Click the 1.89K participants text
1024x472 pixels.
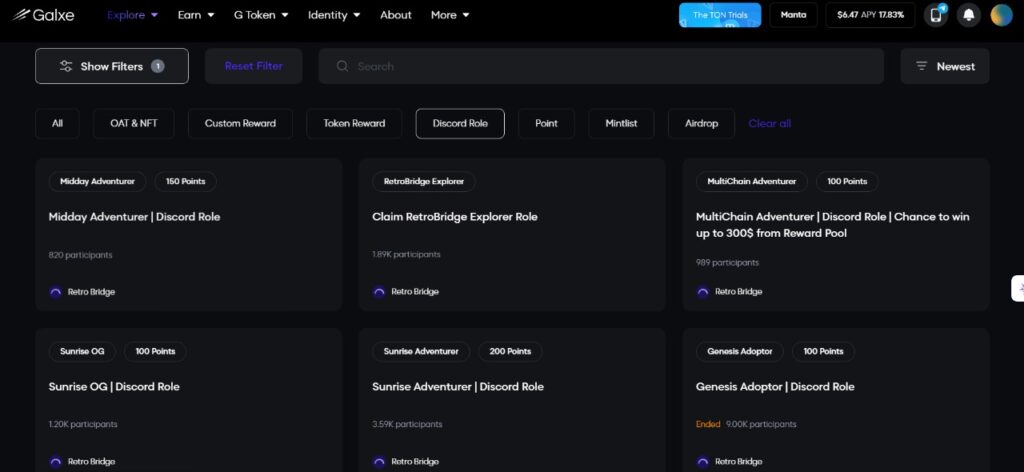tap(406, 254)
